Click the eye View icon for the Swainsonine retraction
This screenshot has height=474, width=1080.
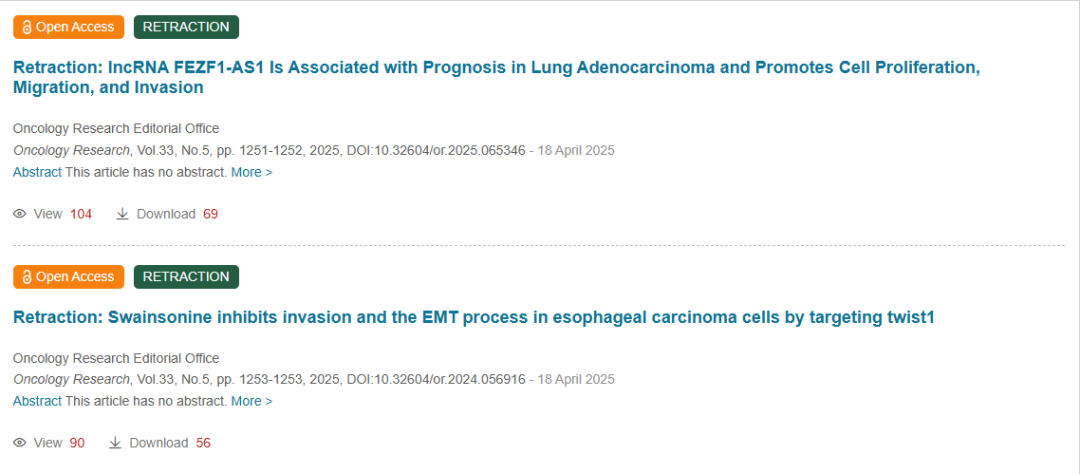(x=20, y=443)
